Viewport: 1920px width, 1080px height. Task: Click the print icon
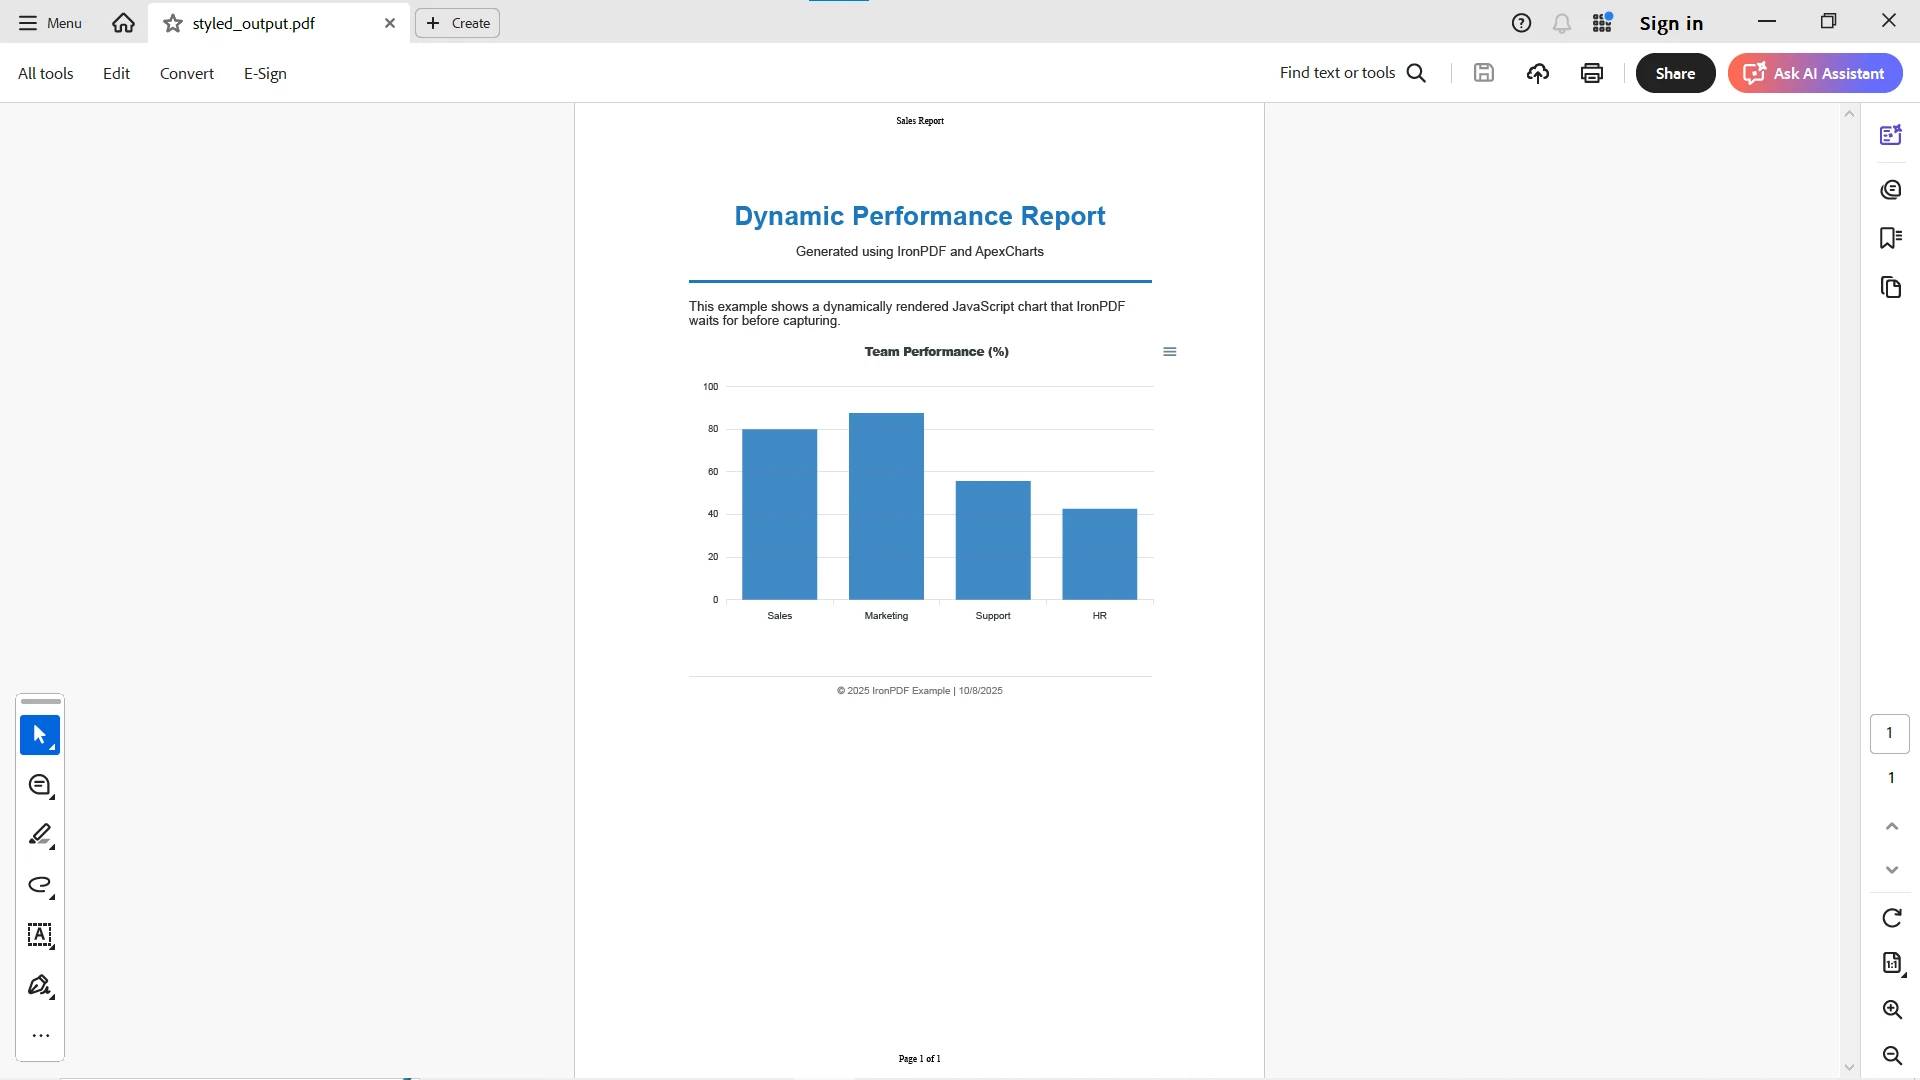pos(1592,73)
